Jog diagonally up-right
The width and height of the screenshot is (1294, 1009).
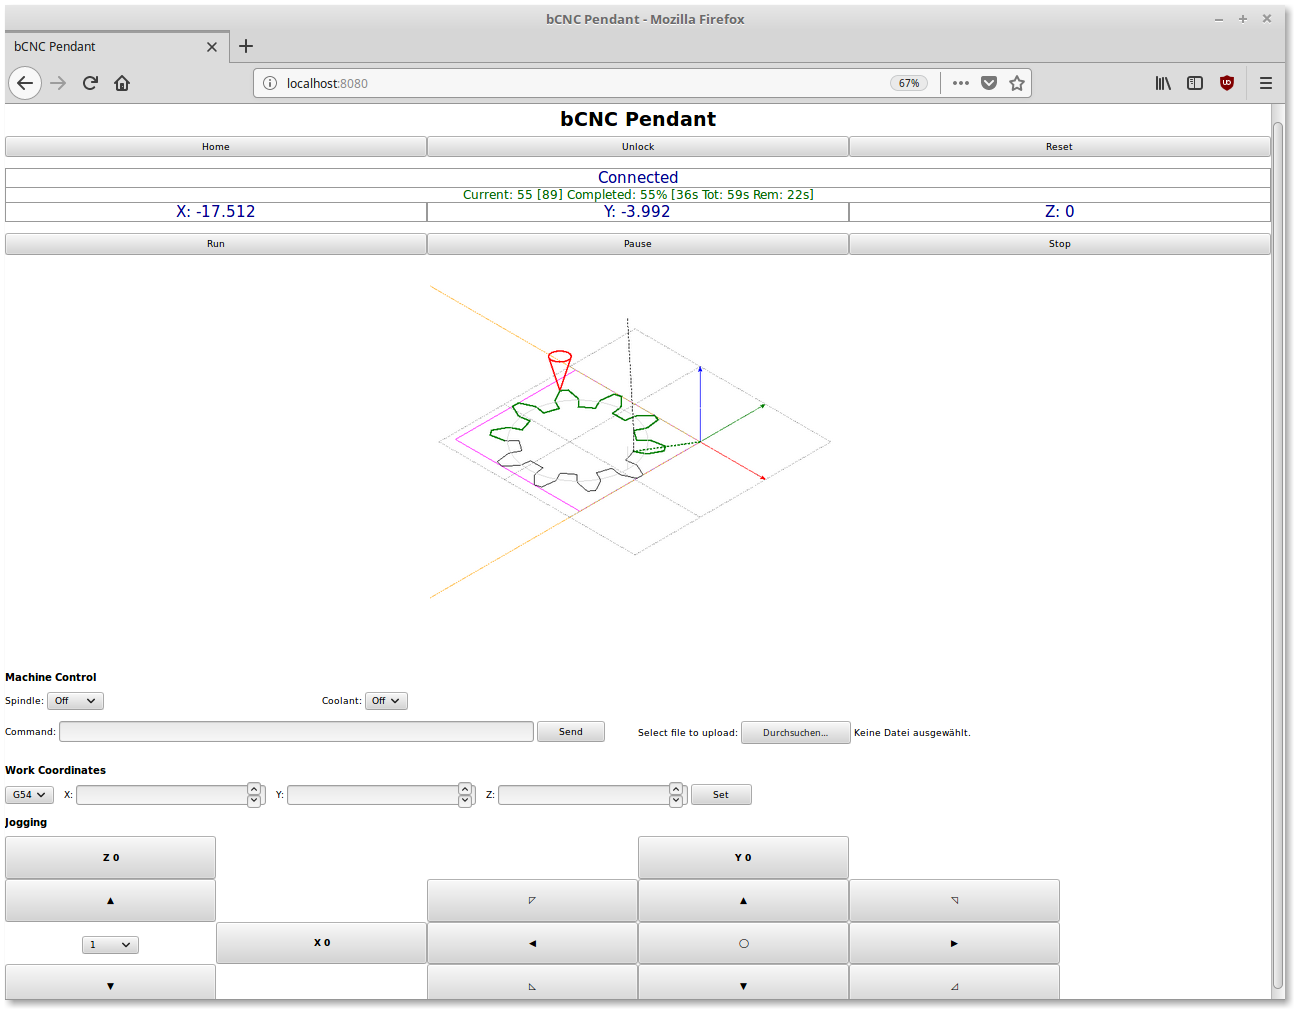point(954,901)
